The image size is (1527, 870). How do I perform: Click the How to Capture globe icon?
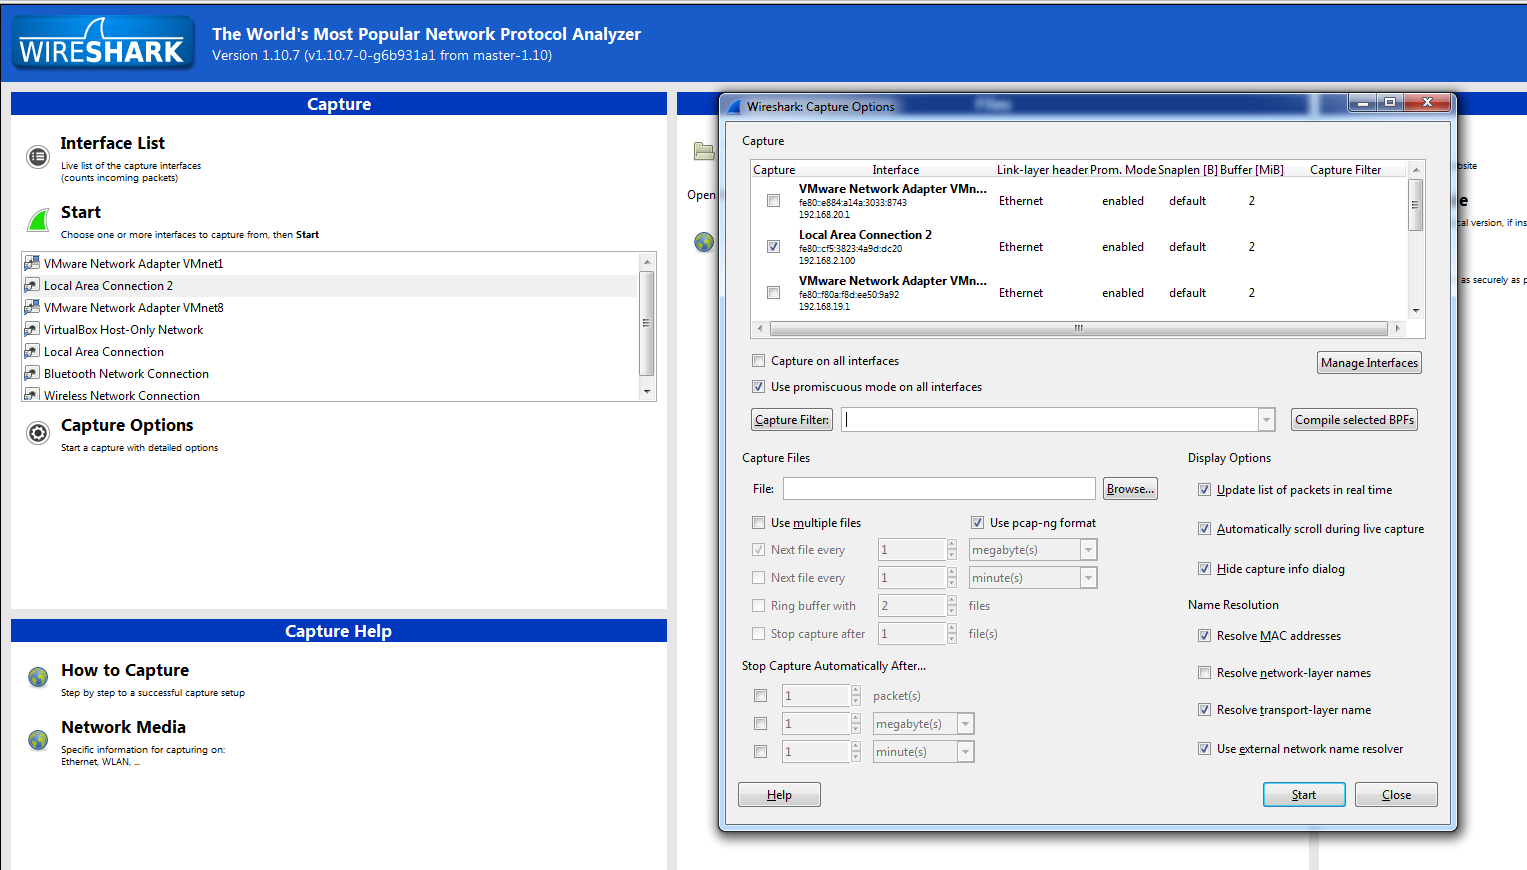click(38, 677)
